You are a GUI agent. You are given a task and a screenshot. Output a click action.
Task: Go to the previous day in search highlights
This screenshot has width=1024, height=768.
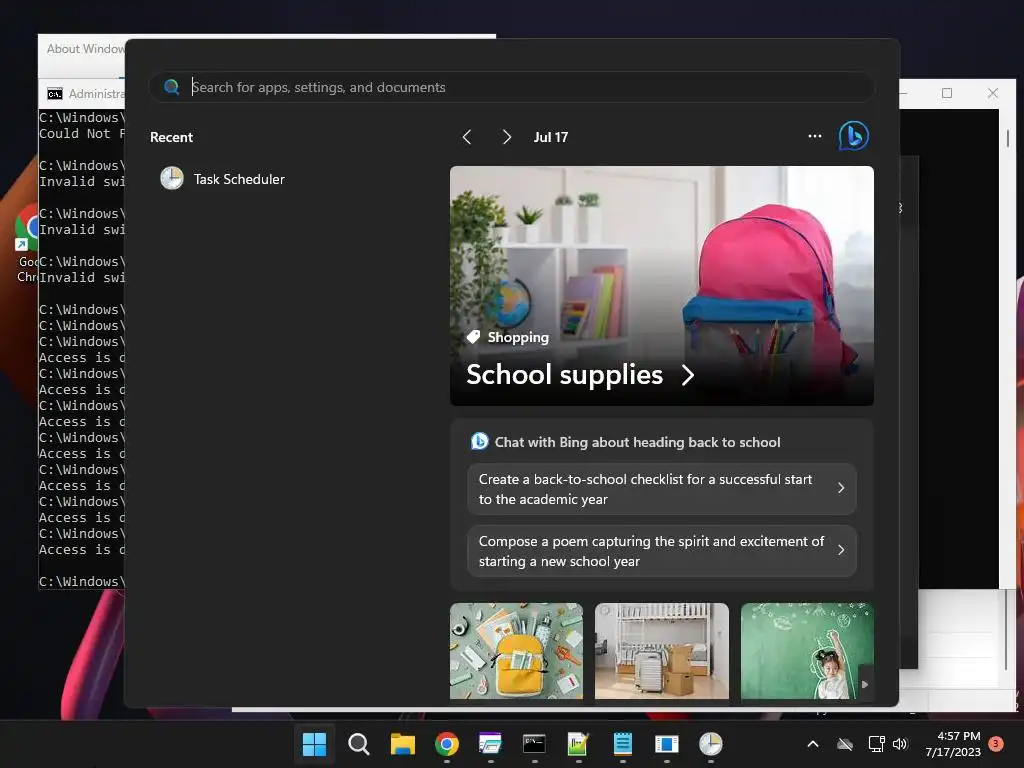click(467, 137)
